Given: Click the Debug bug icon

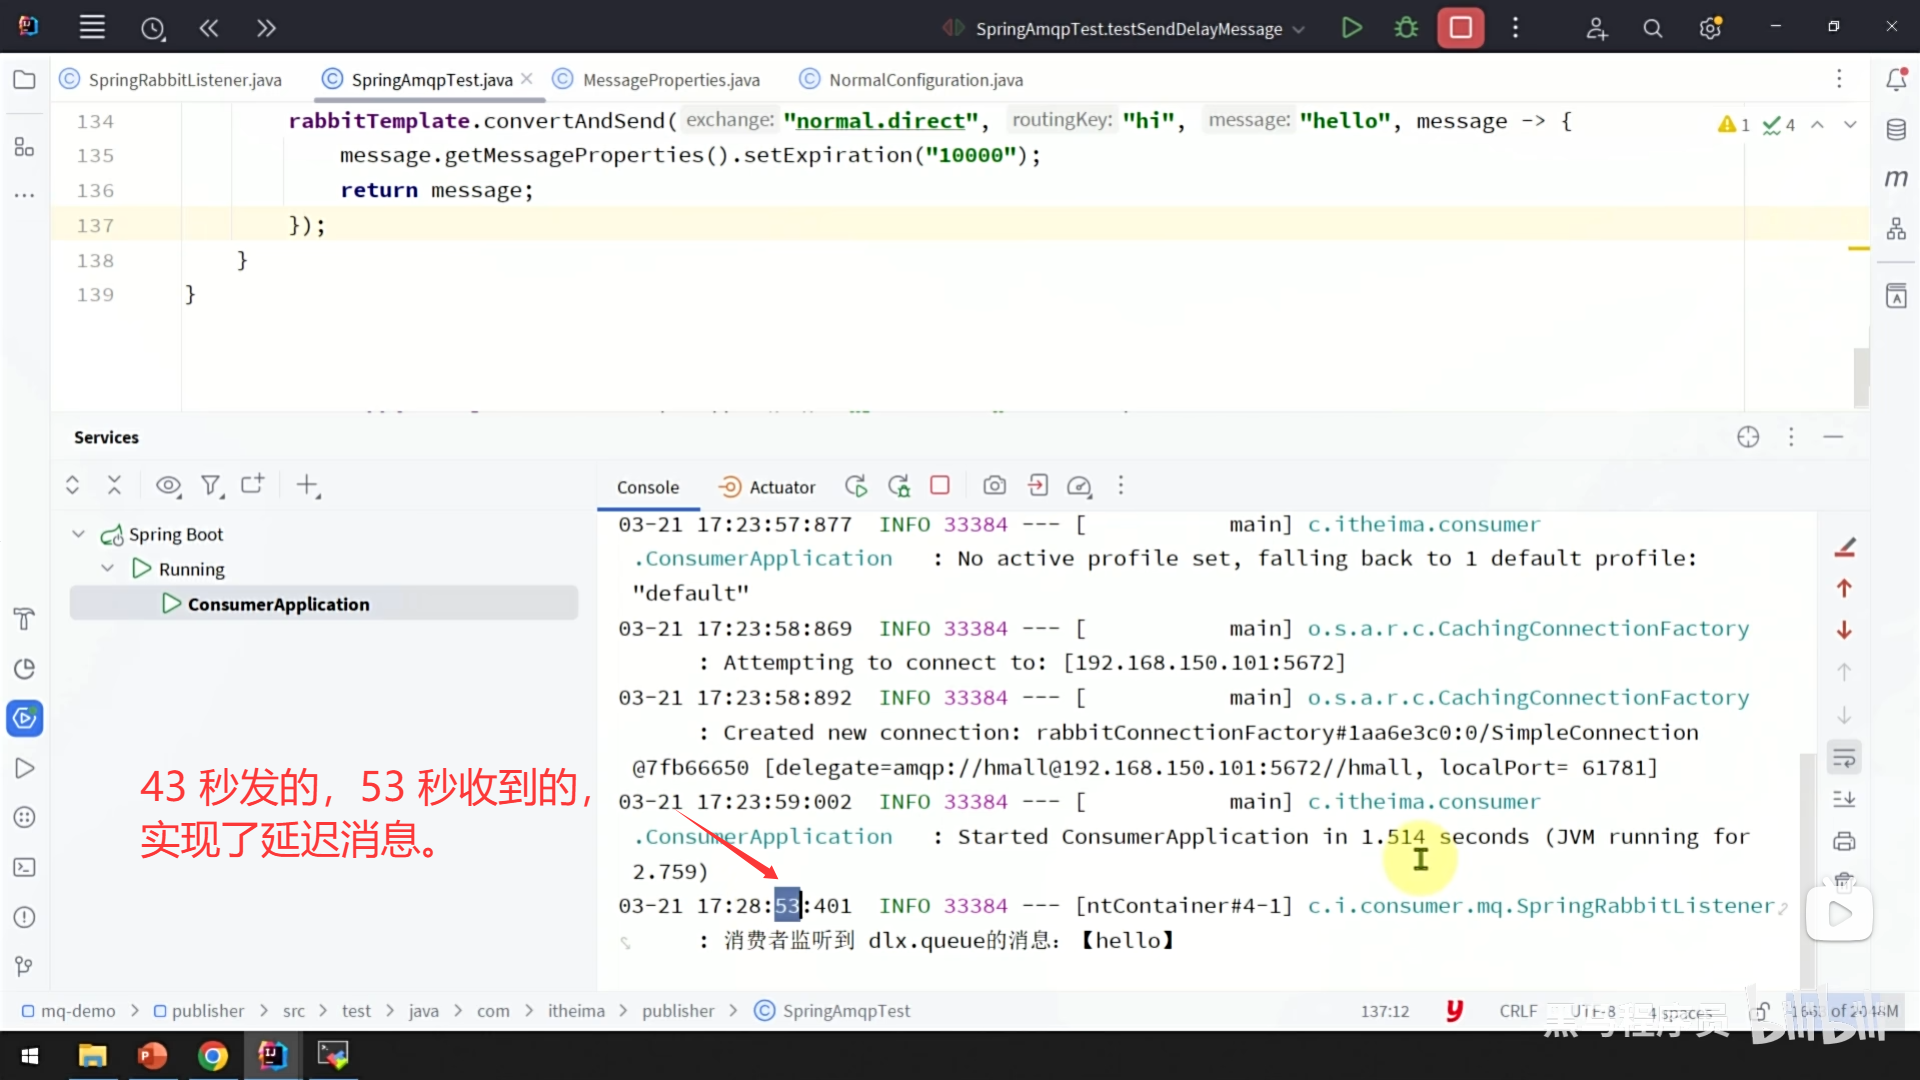Looking at the screenshot, I should click(1406, 28).
